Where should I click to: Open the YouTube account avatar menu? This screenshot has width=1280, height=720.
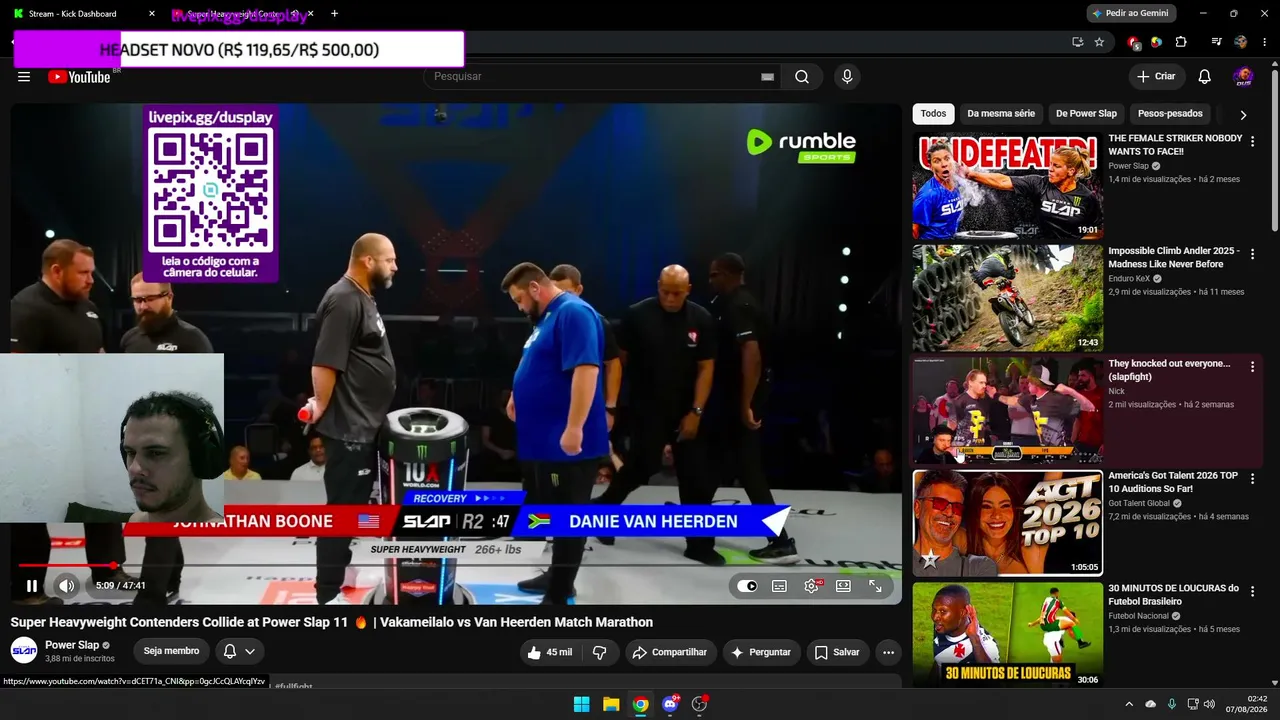point(1243,77)
